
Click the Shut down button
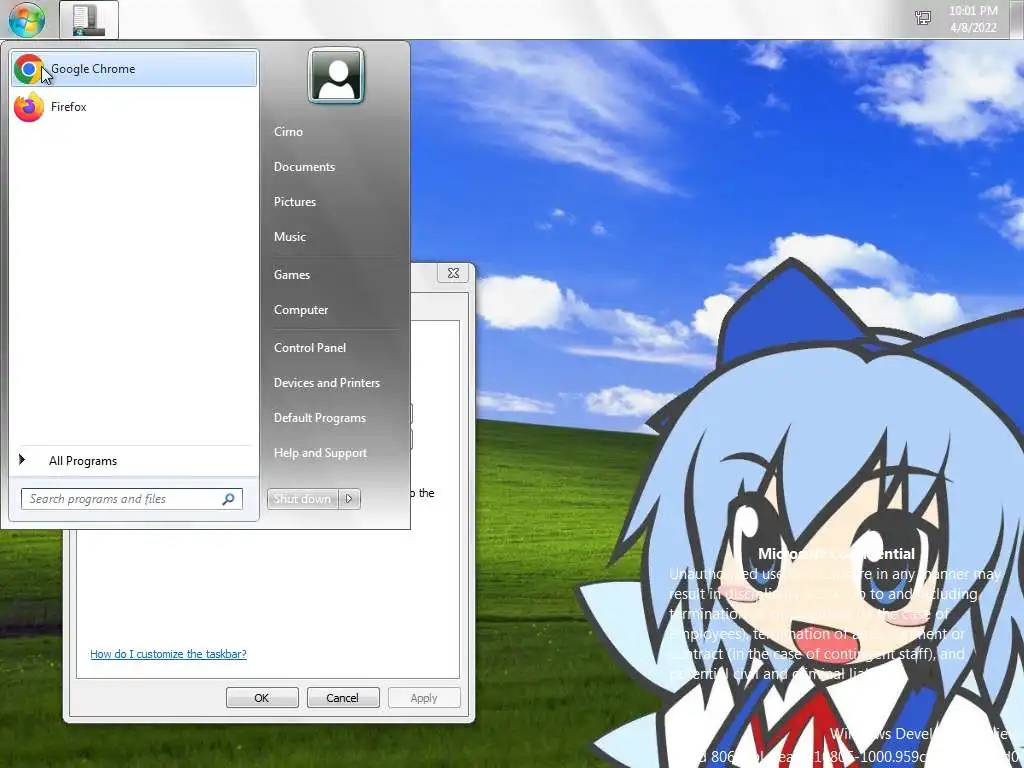click(x=302, y=499)
